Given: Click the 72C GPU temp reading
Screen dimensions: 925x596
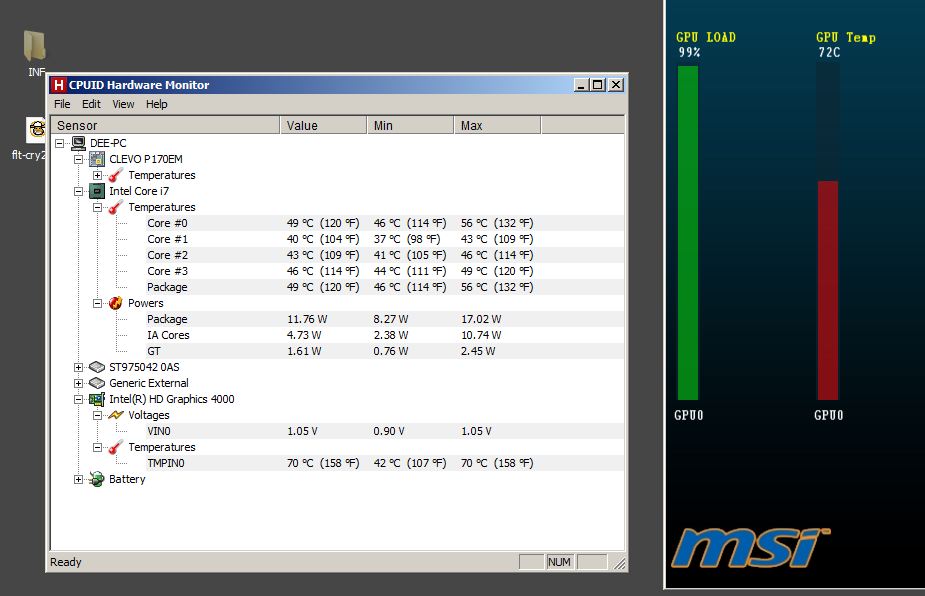Looking at the screenshot, I should [829, 52].
